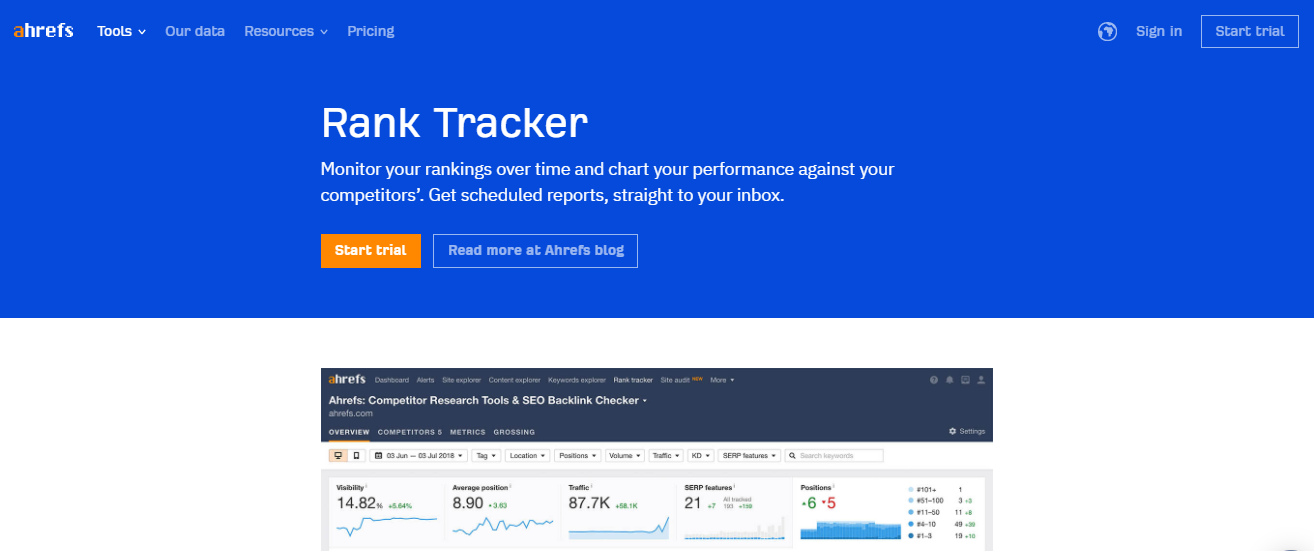The height and width of the screenshot is (551, 1314).
Task: Switch to the COMPETITORS 5 tab
Action: [410, 432]
